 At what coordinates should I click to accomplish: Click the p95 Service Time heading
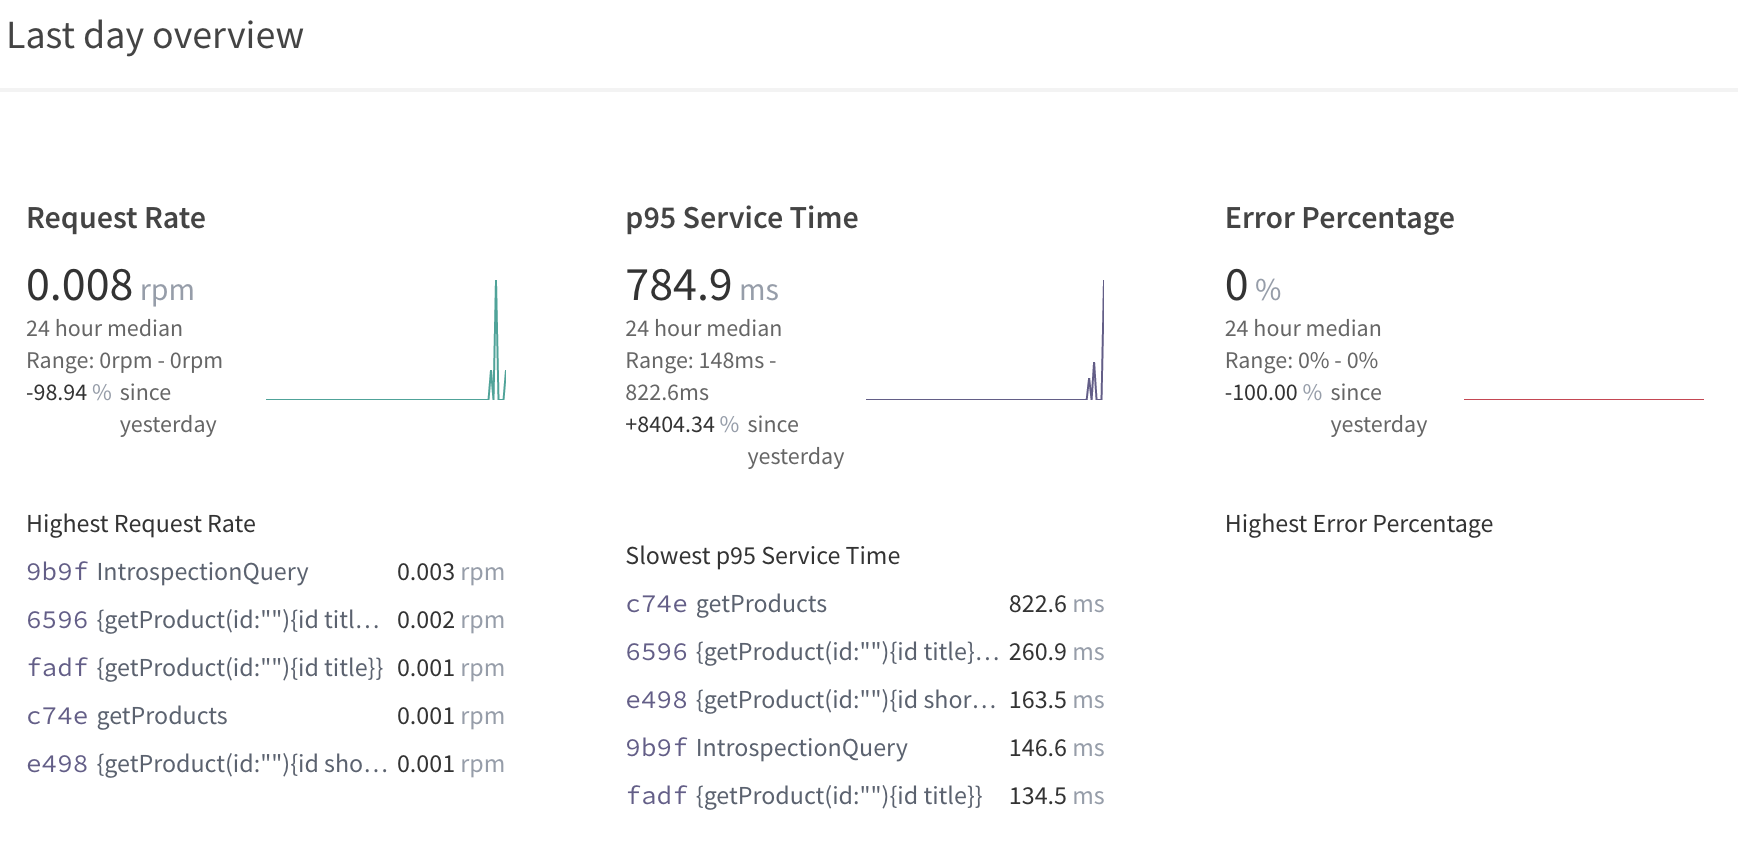[741, 218]
